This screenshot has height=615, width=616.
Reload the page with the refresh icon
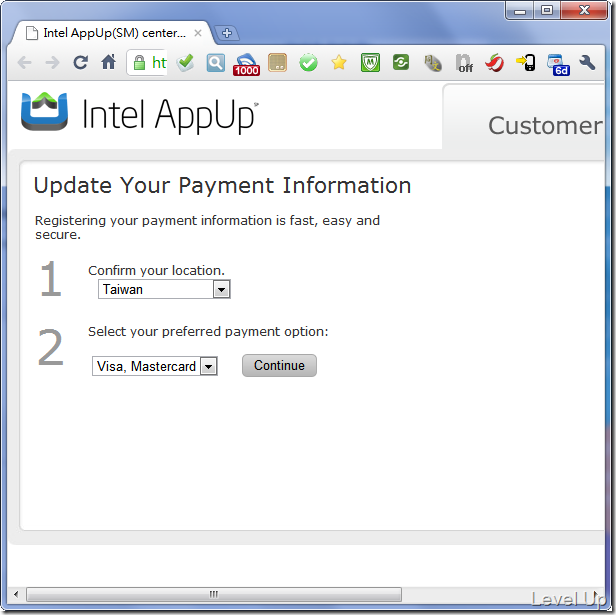coord(81,62)
